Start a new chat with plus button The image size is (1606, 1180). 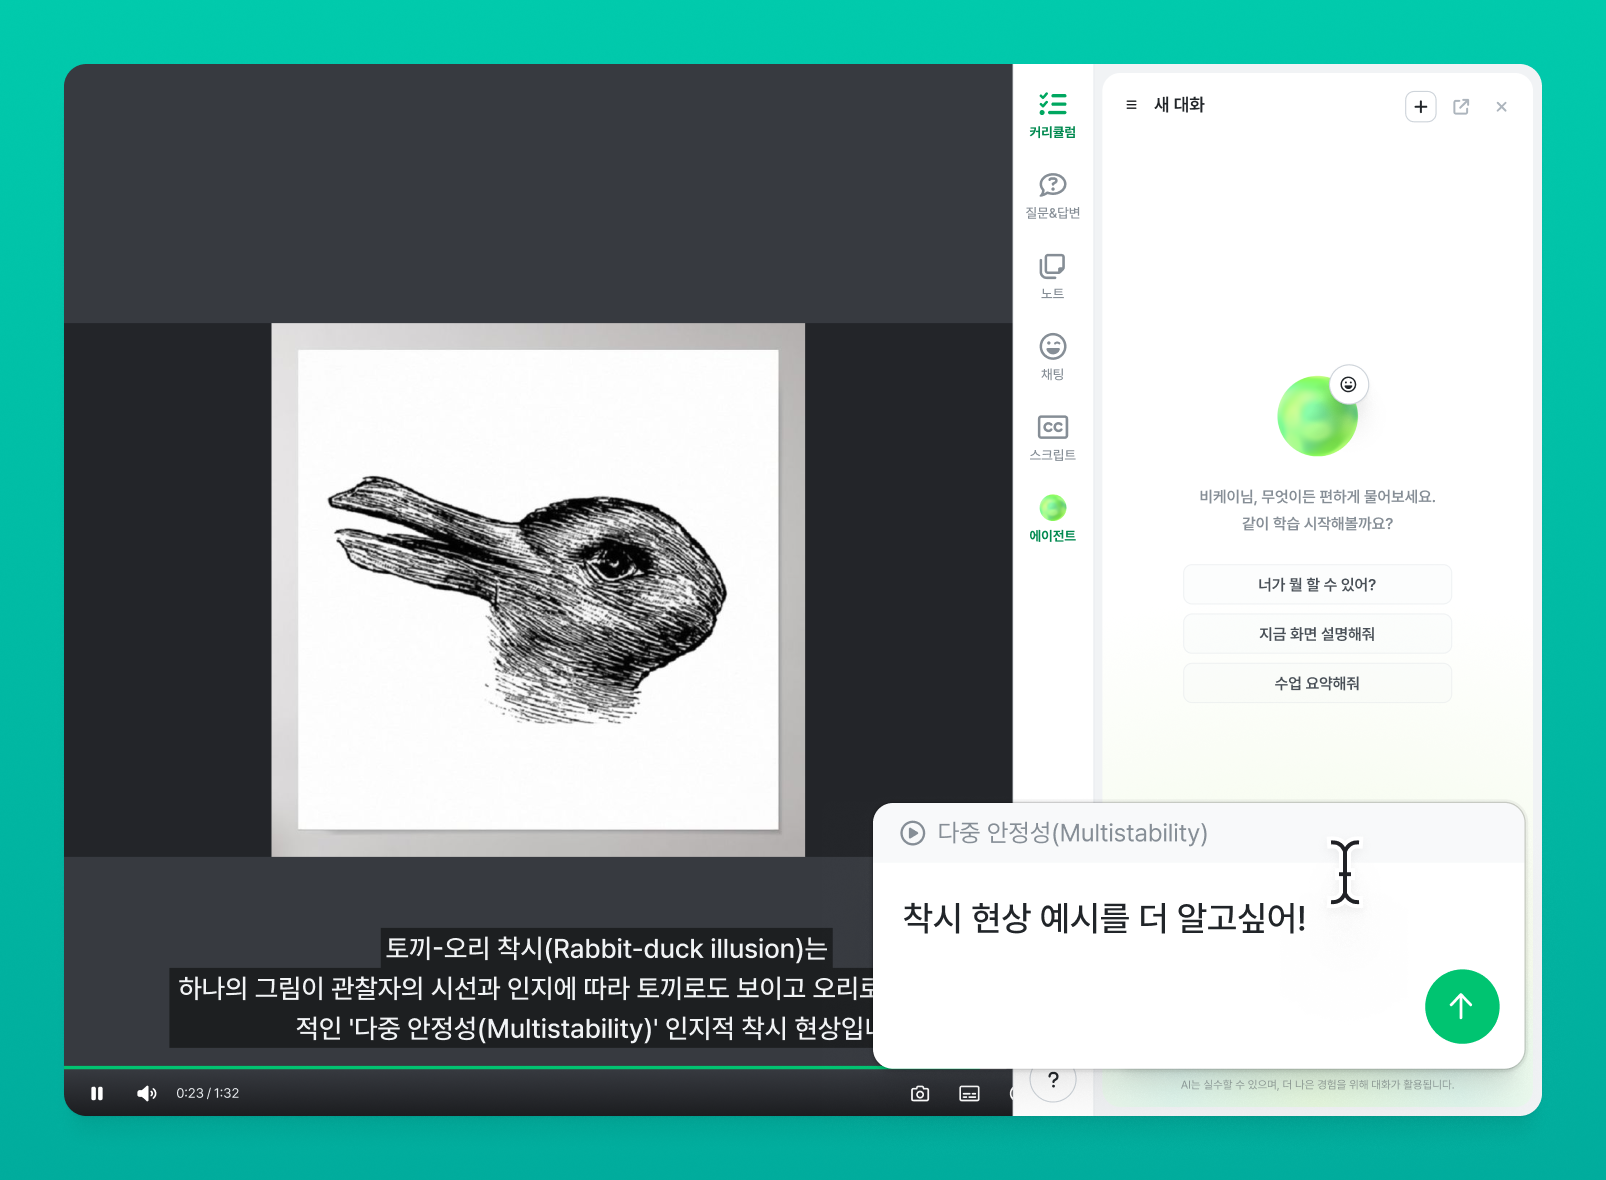(x=1420, y=106)
